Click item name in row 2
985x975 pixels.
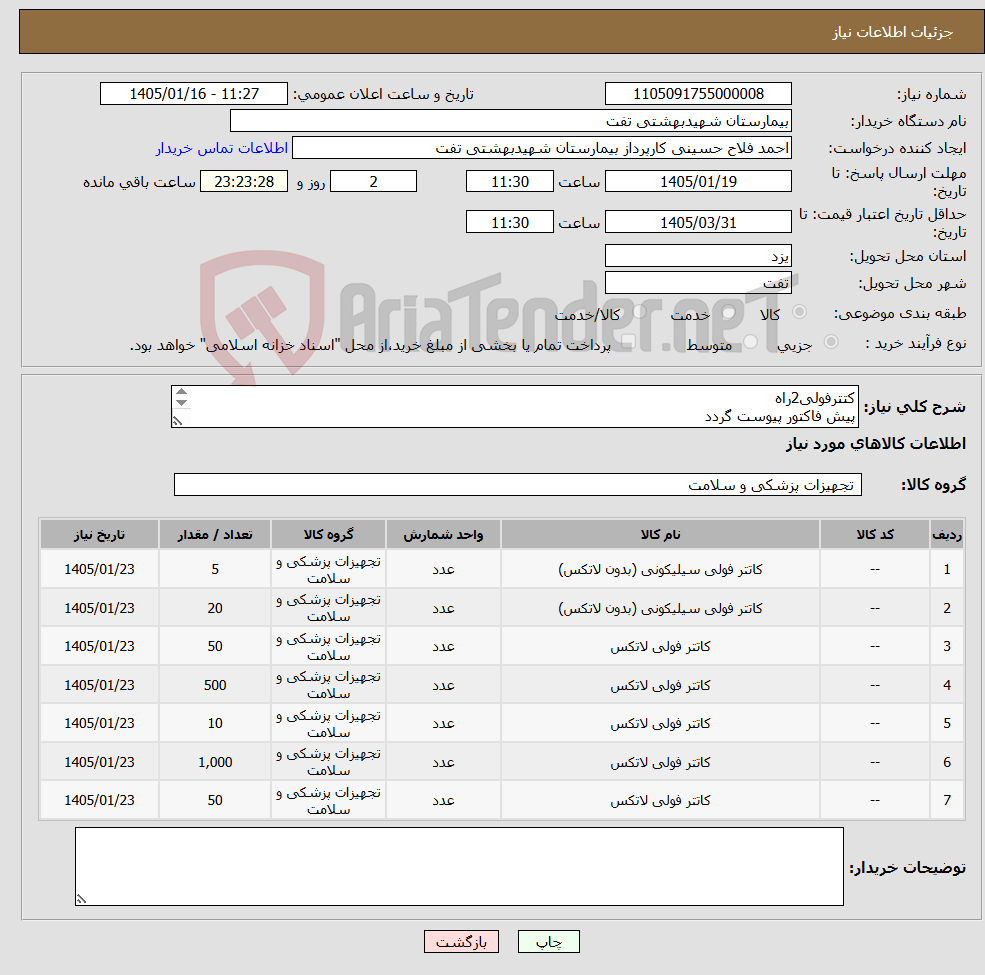pos(660,608)
